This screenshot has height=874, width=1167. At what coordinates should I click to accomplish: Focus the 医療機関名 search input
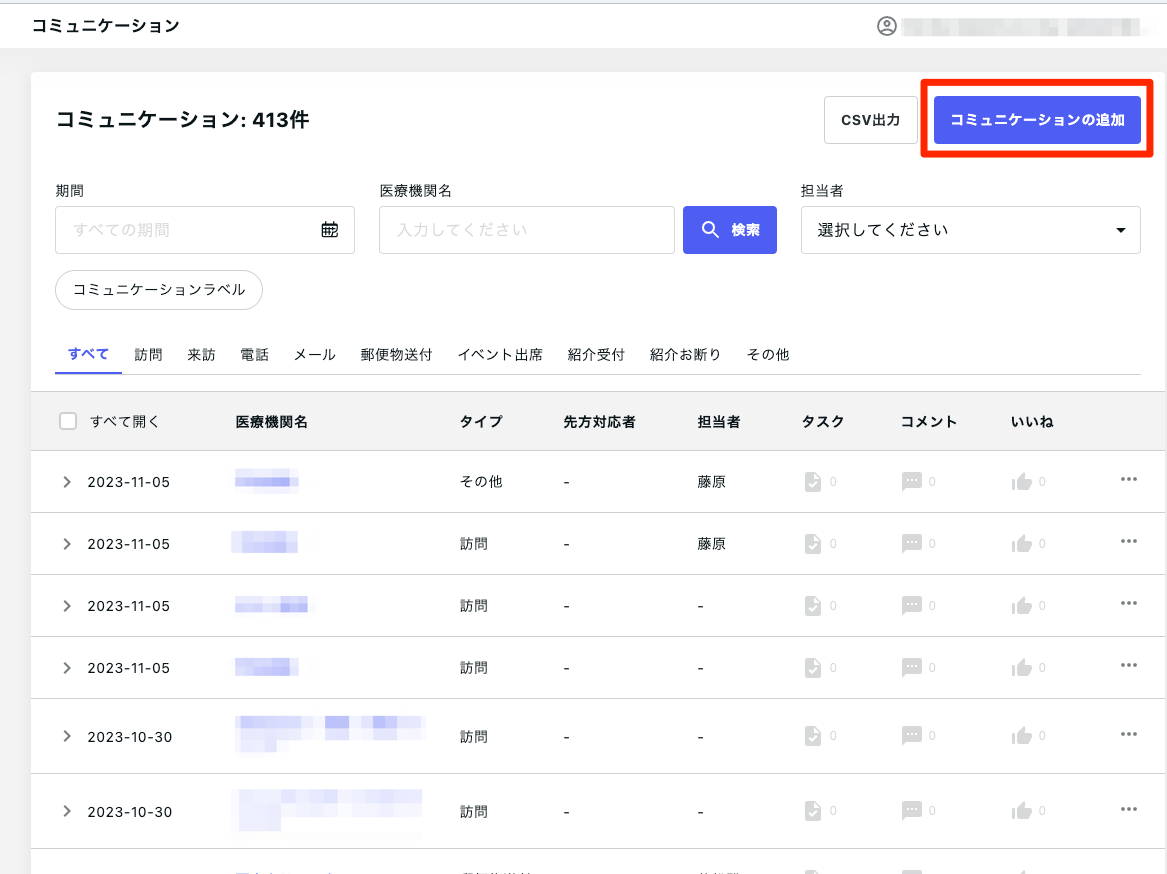[527, 230]
